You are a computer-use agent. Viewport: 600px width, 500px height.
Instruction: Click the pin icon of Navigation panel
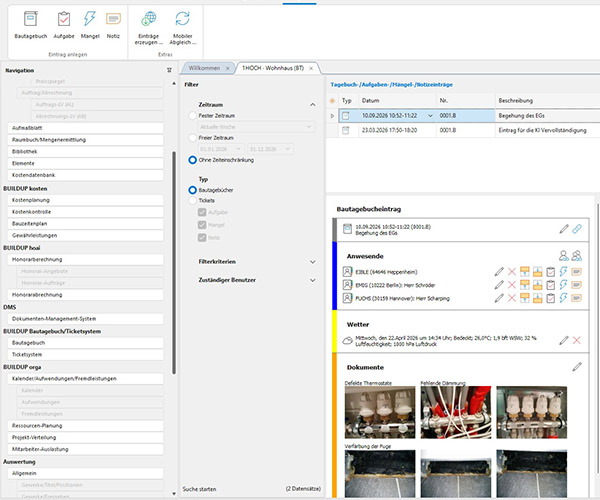tap(169, 70)
